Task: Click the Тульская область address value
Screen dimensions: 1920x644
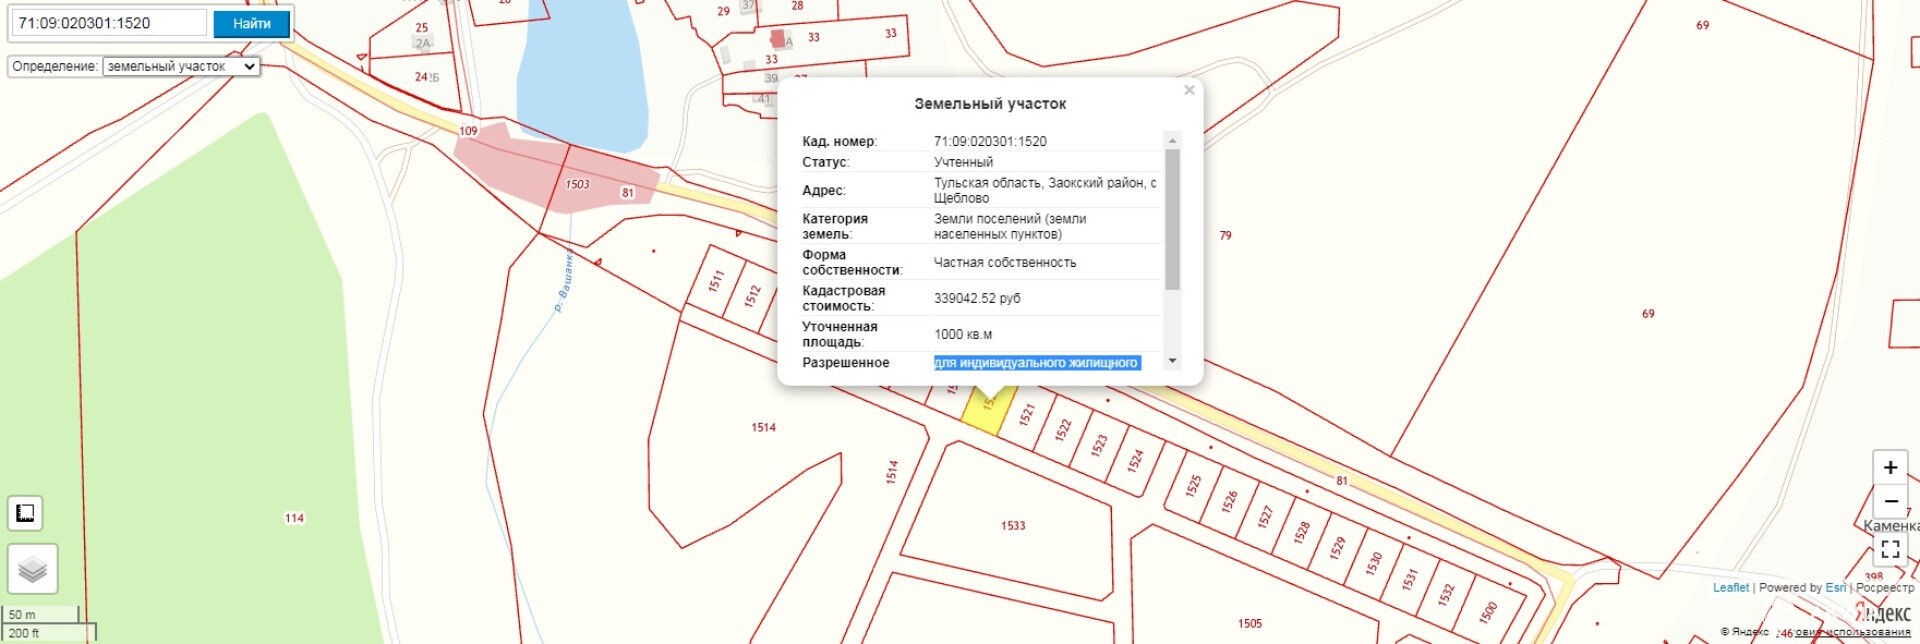Action: coord(1045,190)
